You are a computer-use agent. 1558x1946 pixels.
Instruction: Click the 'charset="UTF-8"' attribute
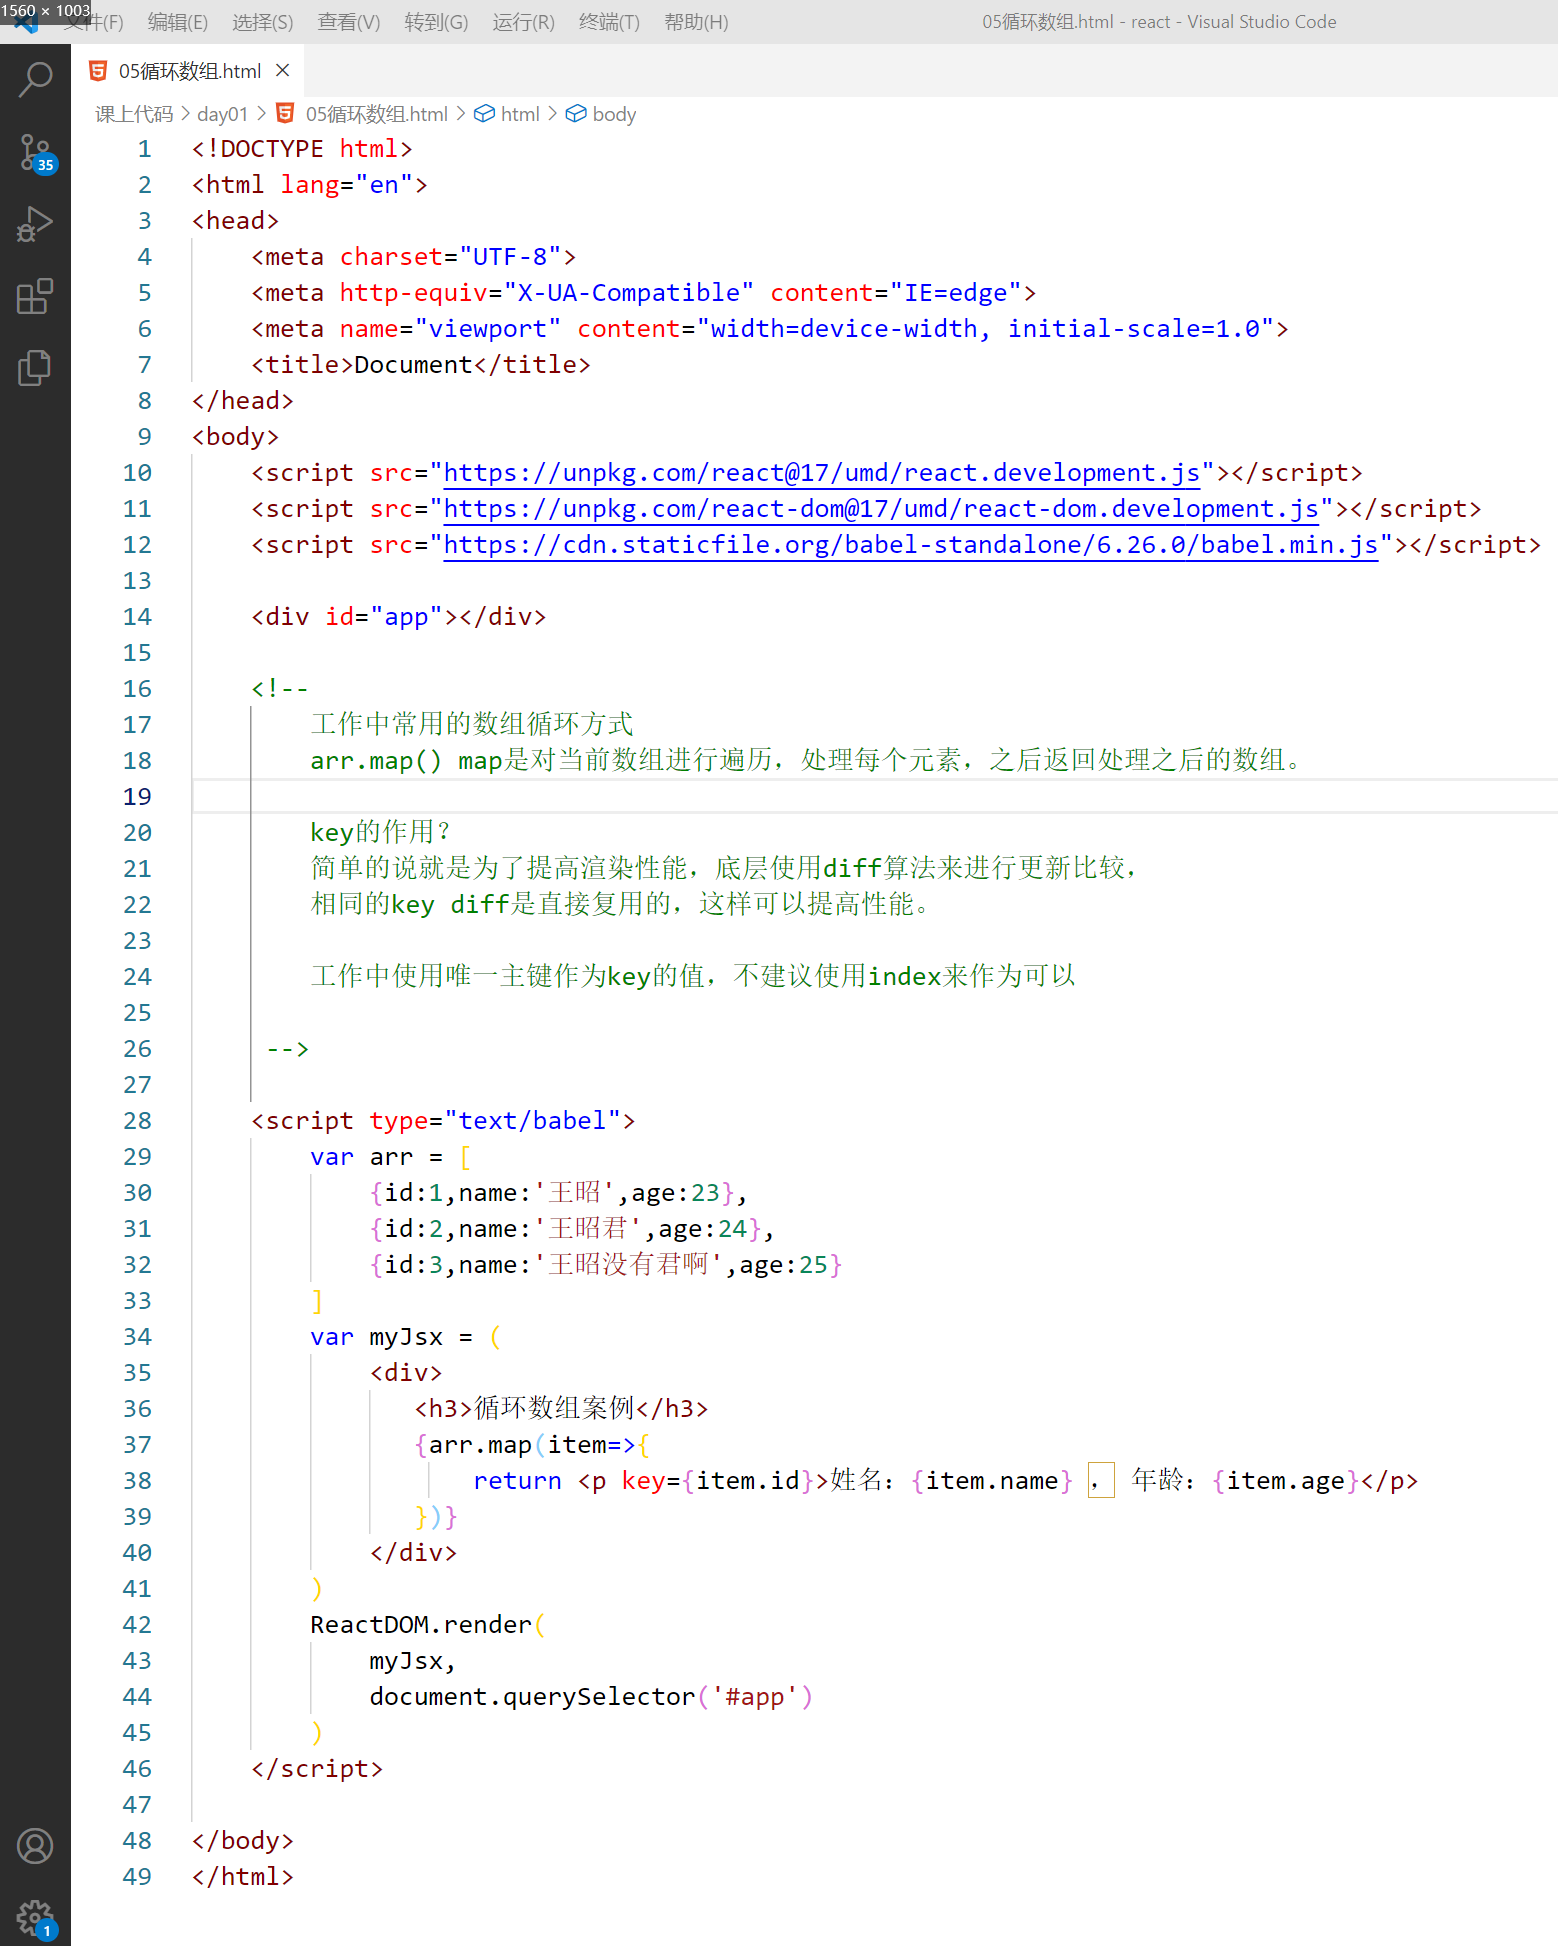coord(451,257)
